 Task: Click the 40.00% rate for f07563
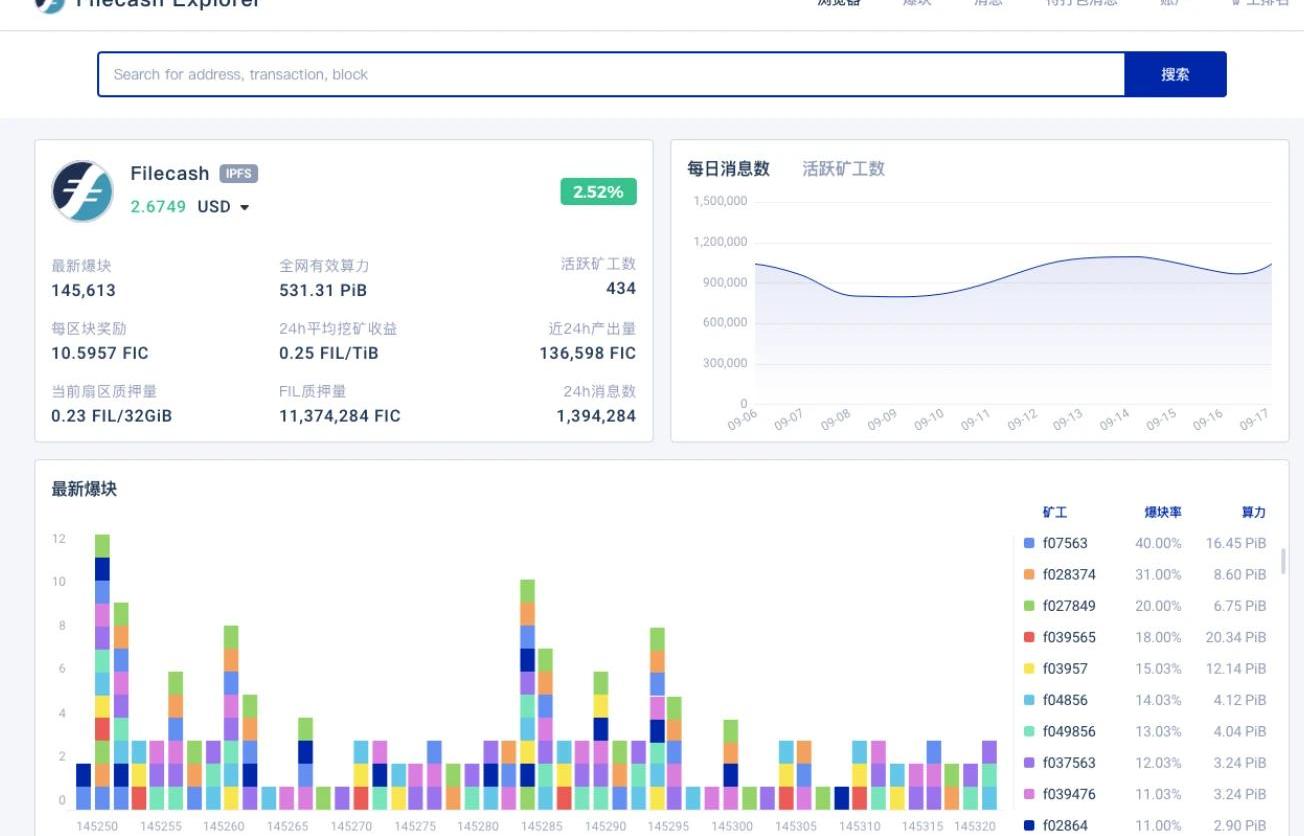click(x=1158, y=543)
